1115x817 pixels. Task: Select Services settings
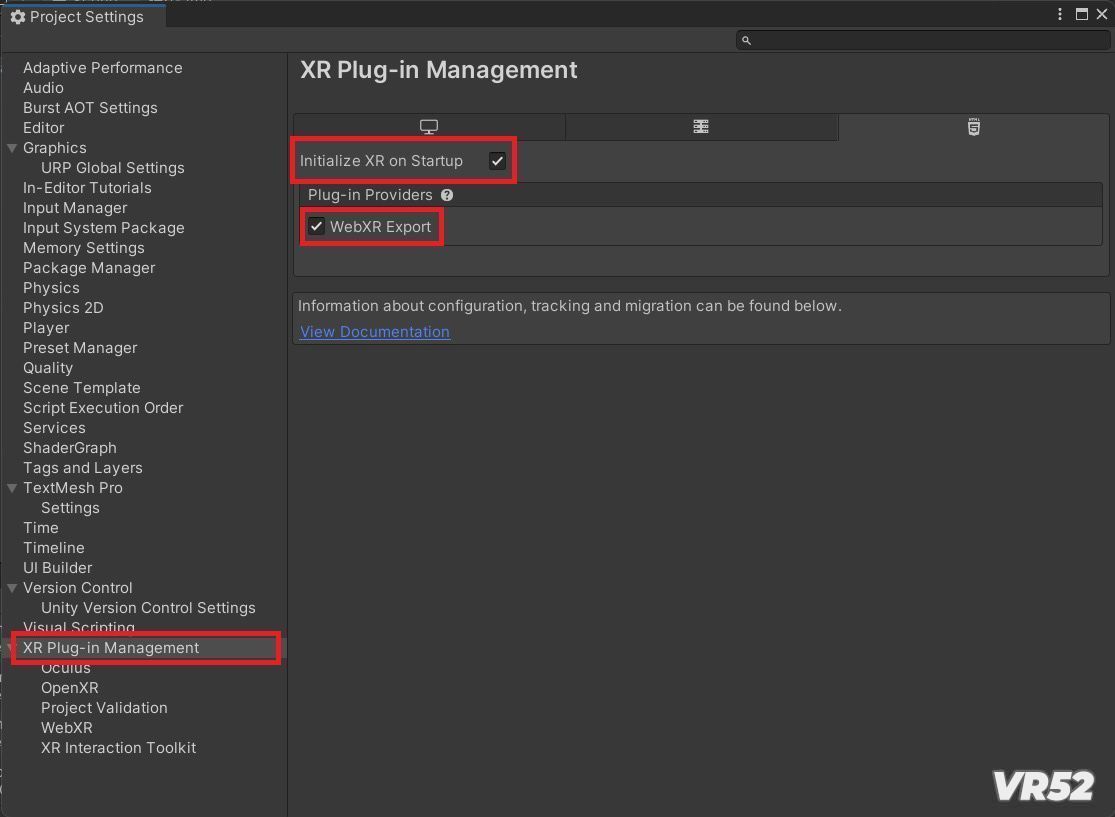tap(54, 427)
